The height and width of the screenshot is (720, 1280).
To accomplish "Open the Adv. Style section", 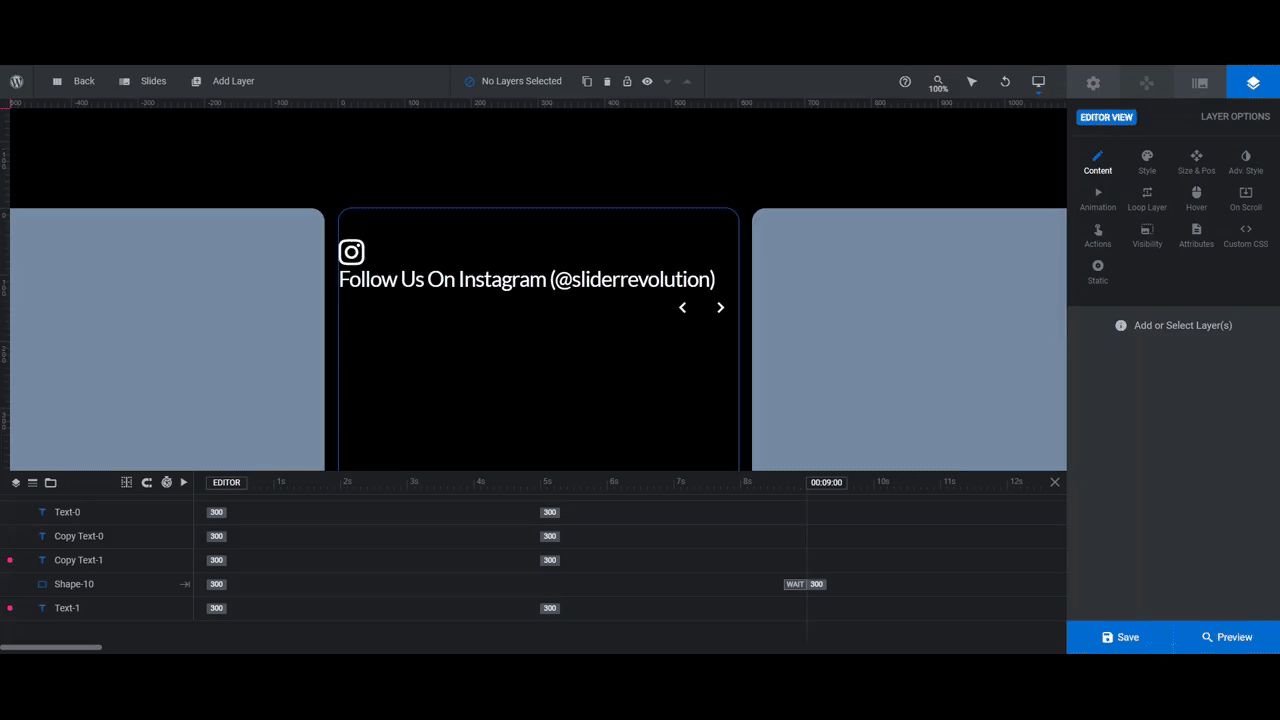I will [x=1246, y=162].
